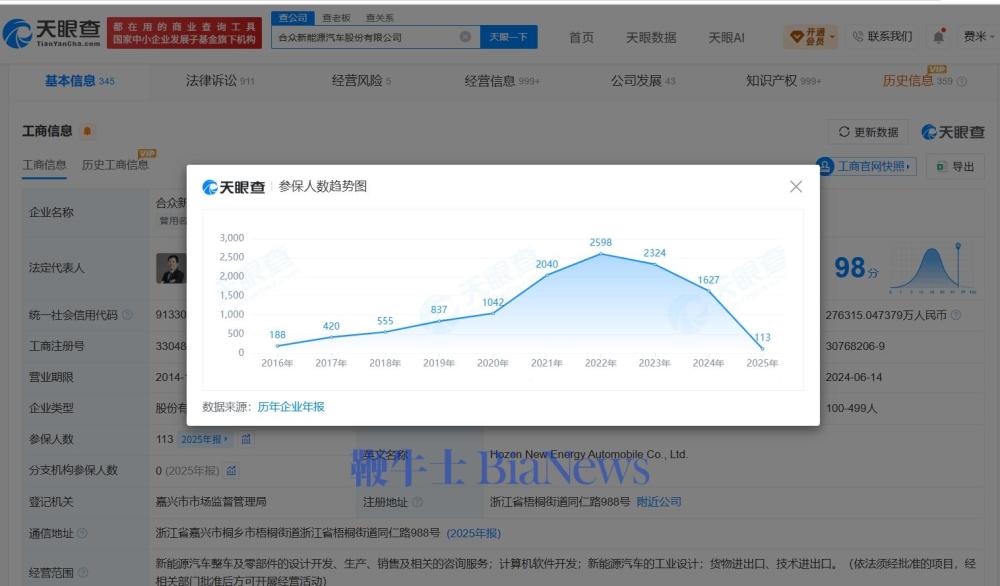Click help icon beside 统一社会信用代码
The height and width of the screenshot is (586, 1000).
point(128,315)
